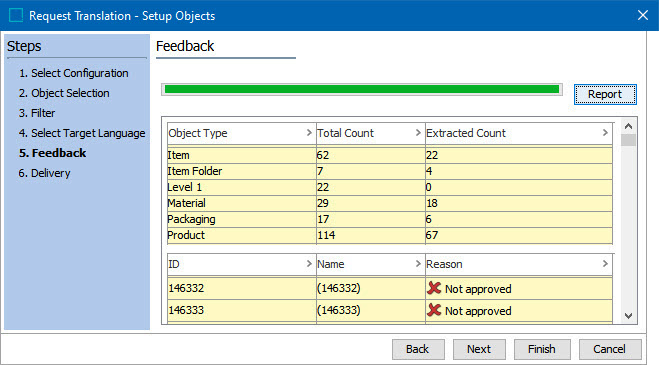Click the red X icon for 146333

click(434, 310)
